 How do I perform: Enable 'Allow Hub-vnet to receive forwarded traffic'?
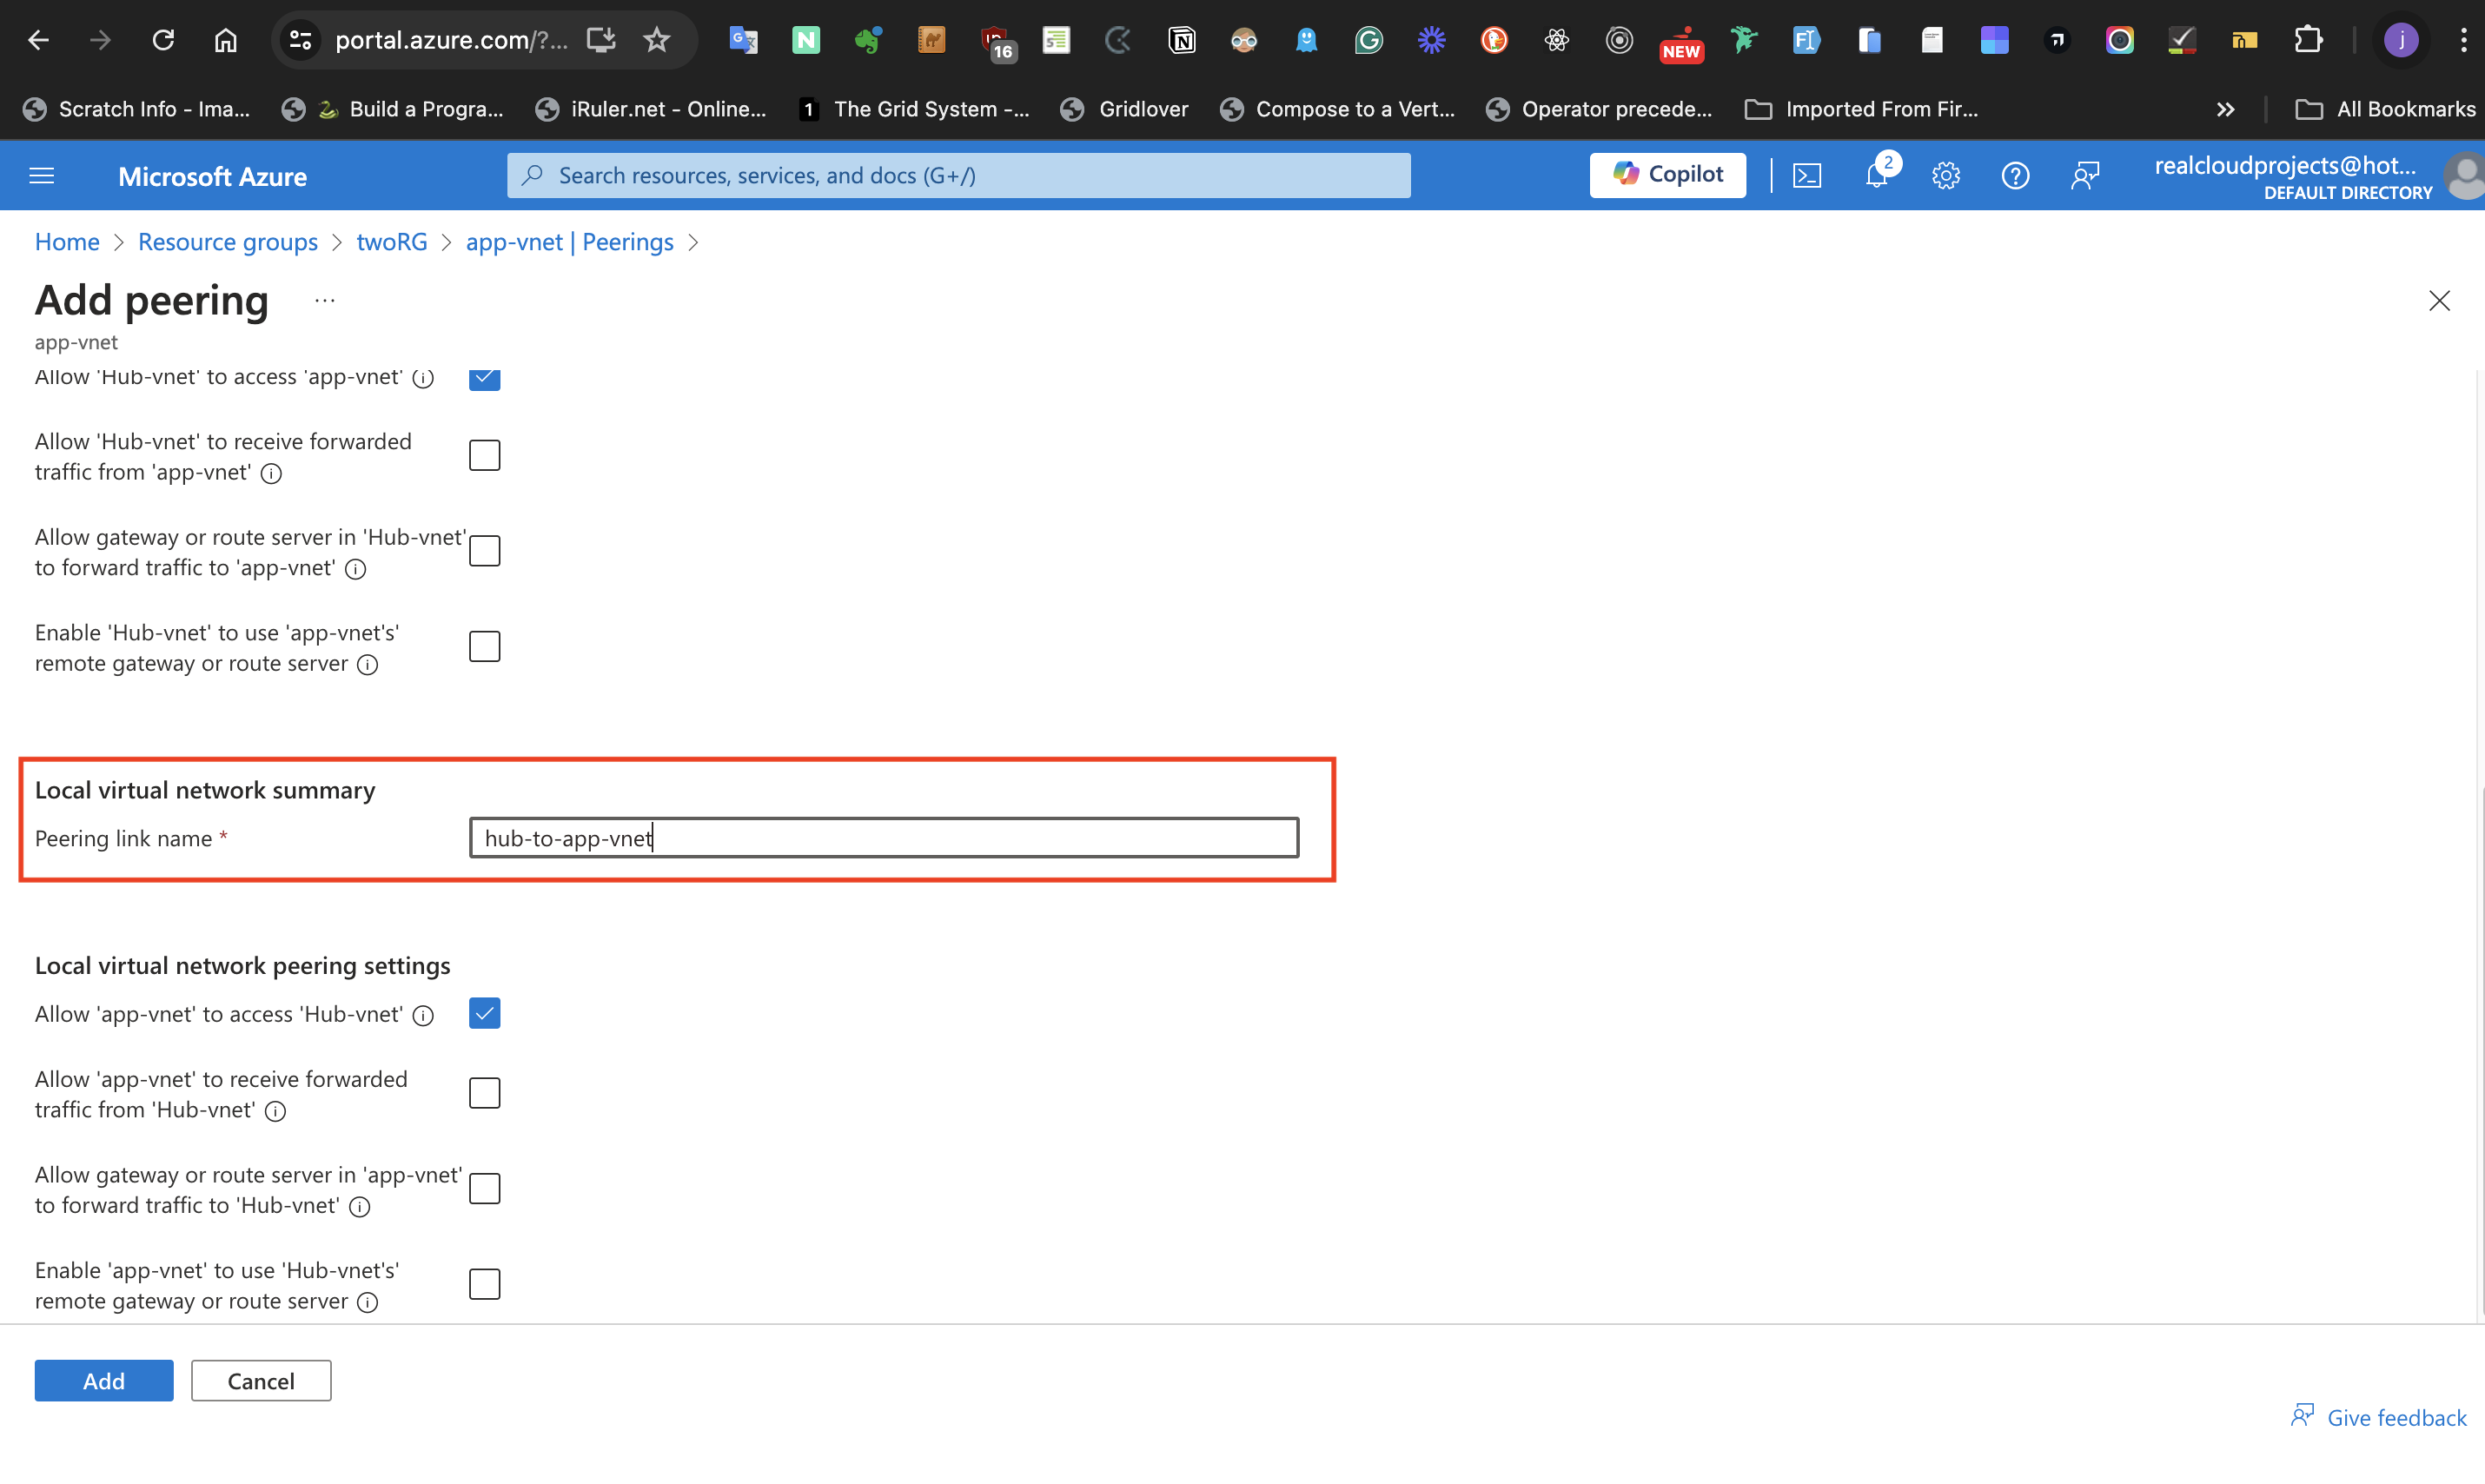[x=484, y=455]
